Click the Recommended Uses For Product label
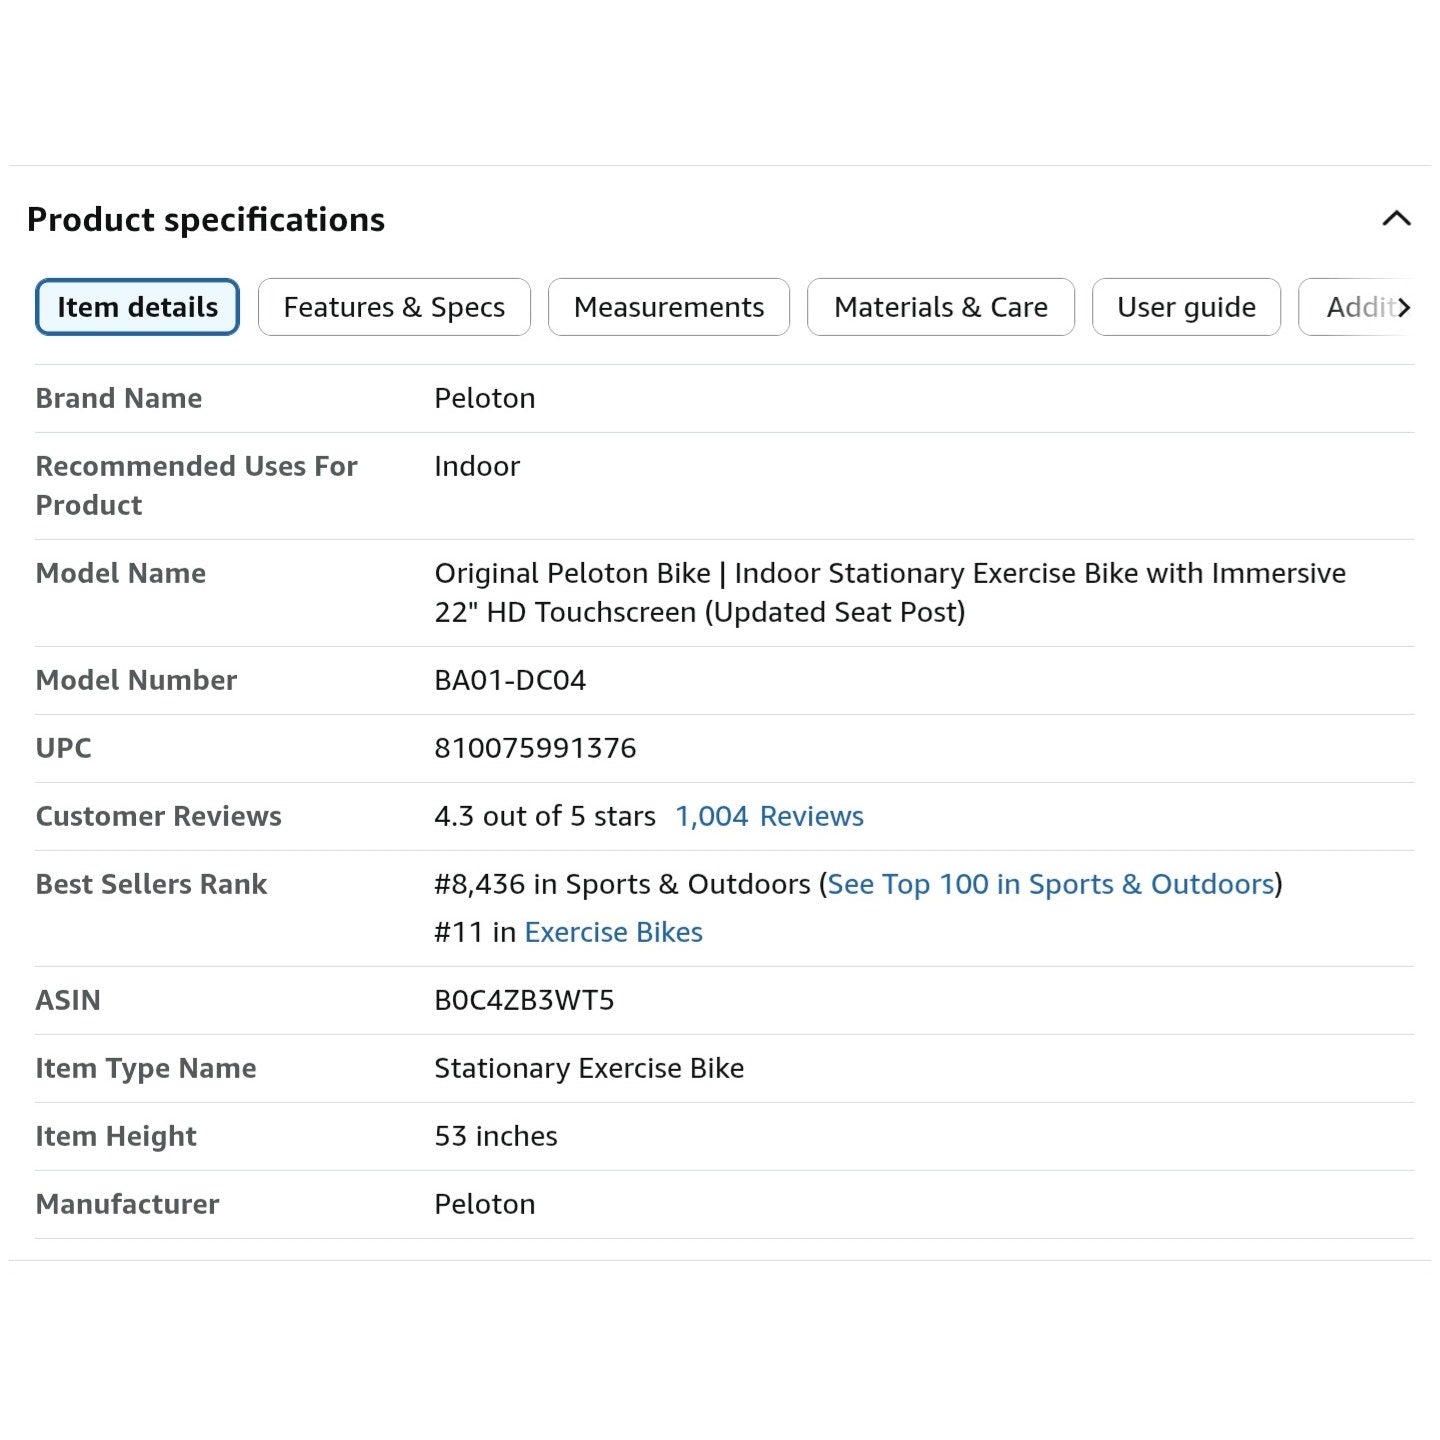 [197, 485]
